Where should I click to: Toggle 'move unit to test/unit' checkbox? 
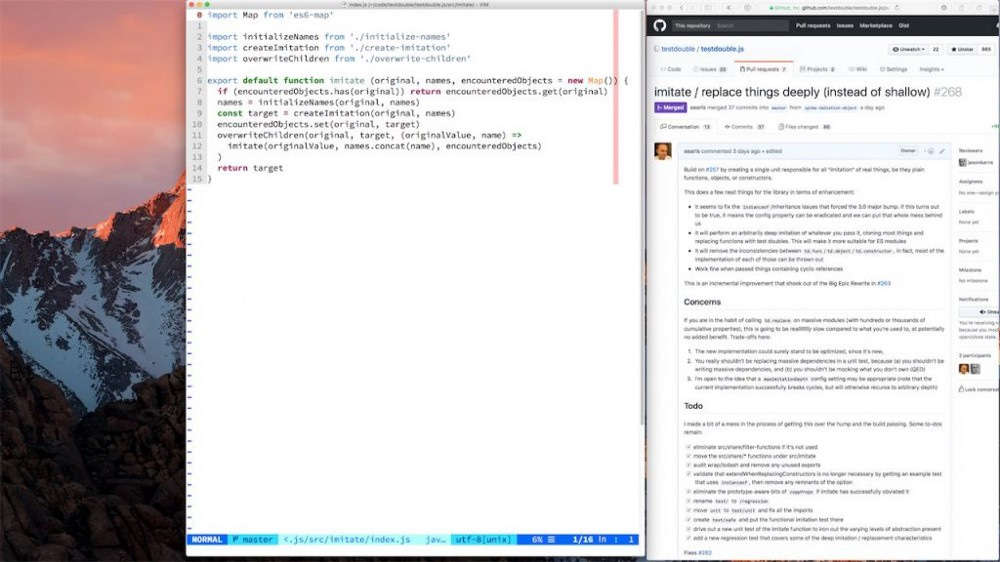point(688,510)
